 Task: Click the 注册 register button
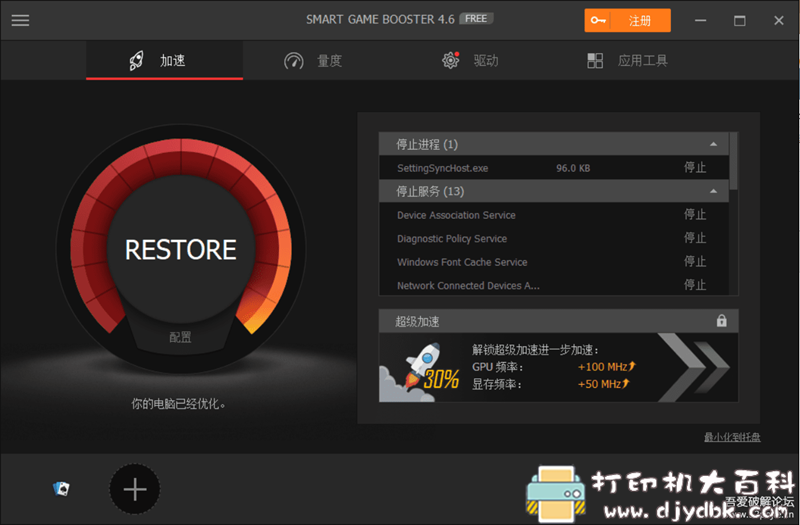(628, 20)
